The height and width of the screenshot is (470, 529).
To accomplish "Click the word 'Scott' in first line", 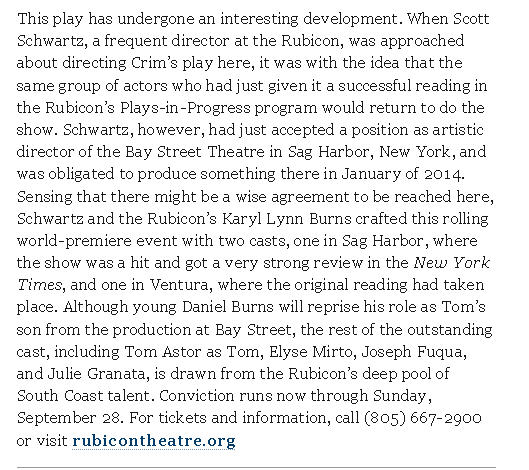I will point(471,19).
